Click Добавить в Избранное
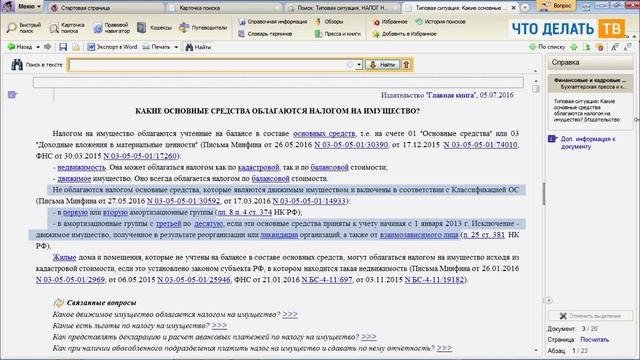Screen dimensions: 640x360 404,34
